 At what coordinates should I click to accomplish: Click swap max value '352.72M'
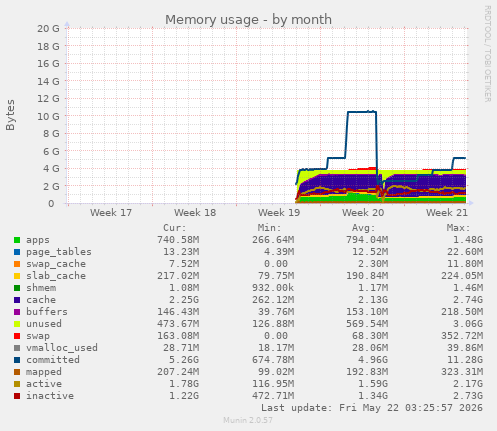(462, 336)
